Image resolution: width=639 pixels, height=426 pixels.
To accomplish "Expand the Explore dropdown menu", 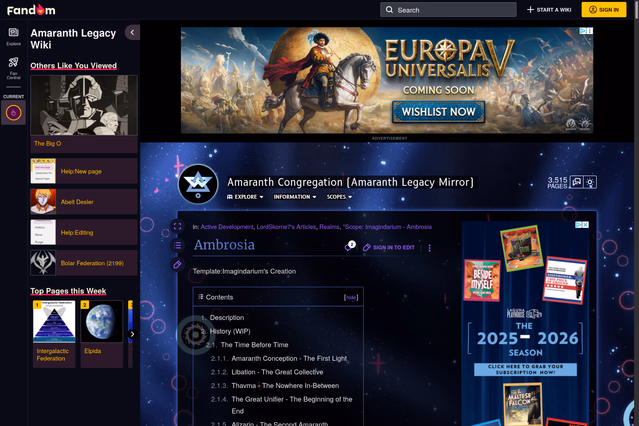I will 245,197.
